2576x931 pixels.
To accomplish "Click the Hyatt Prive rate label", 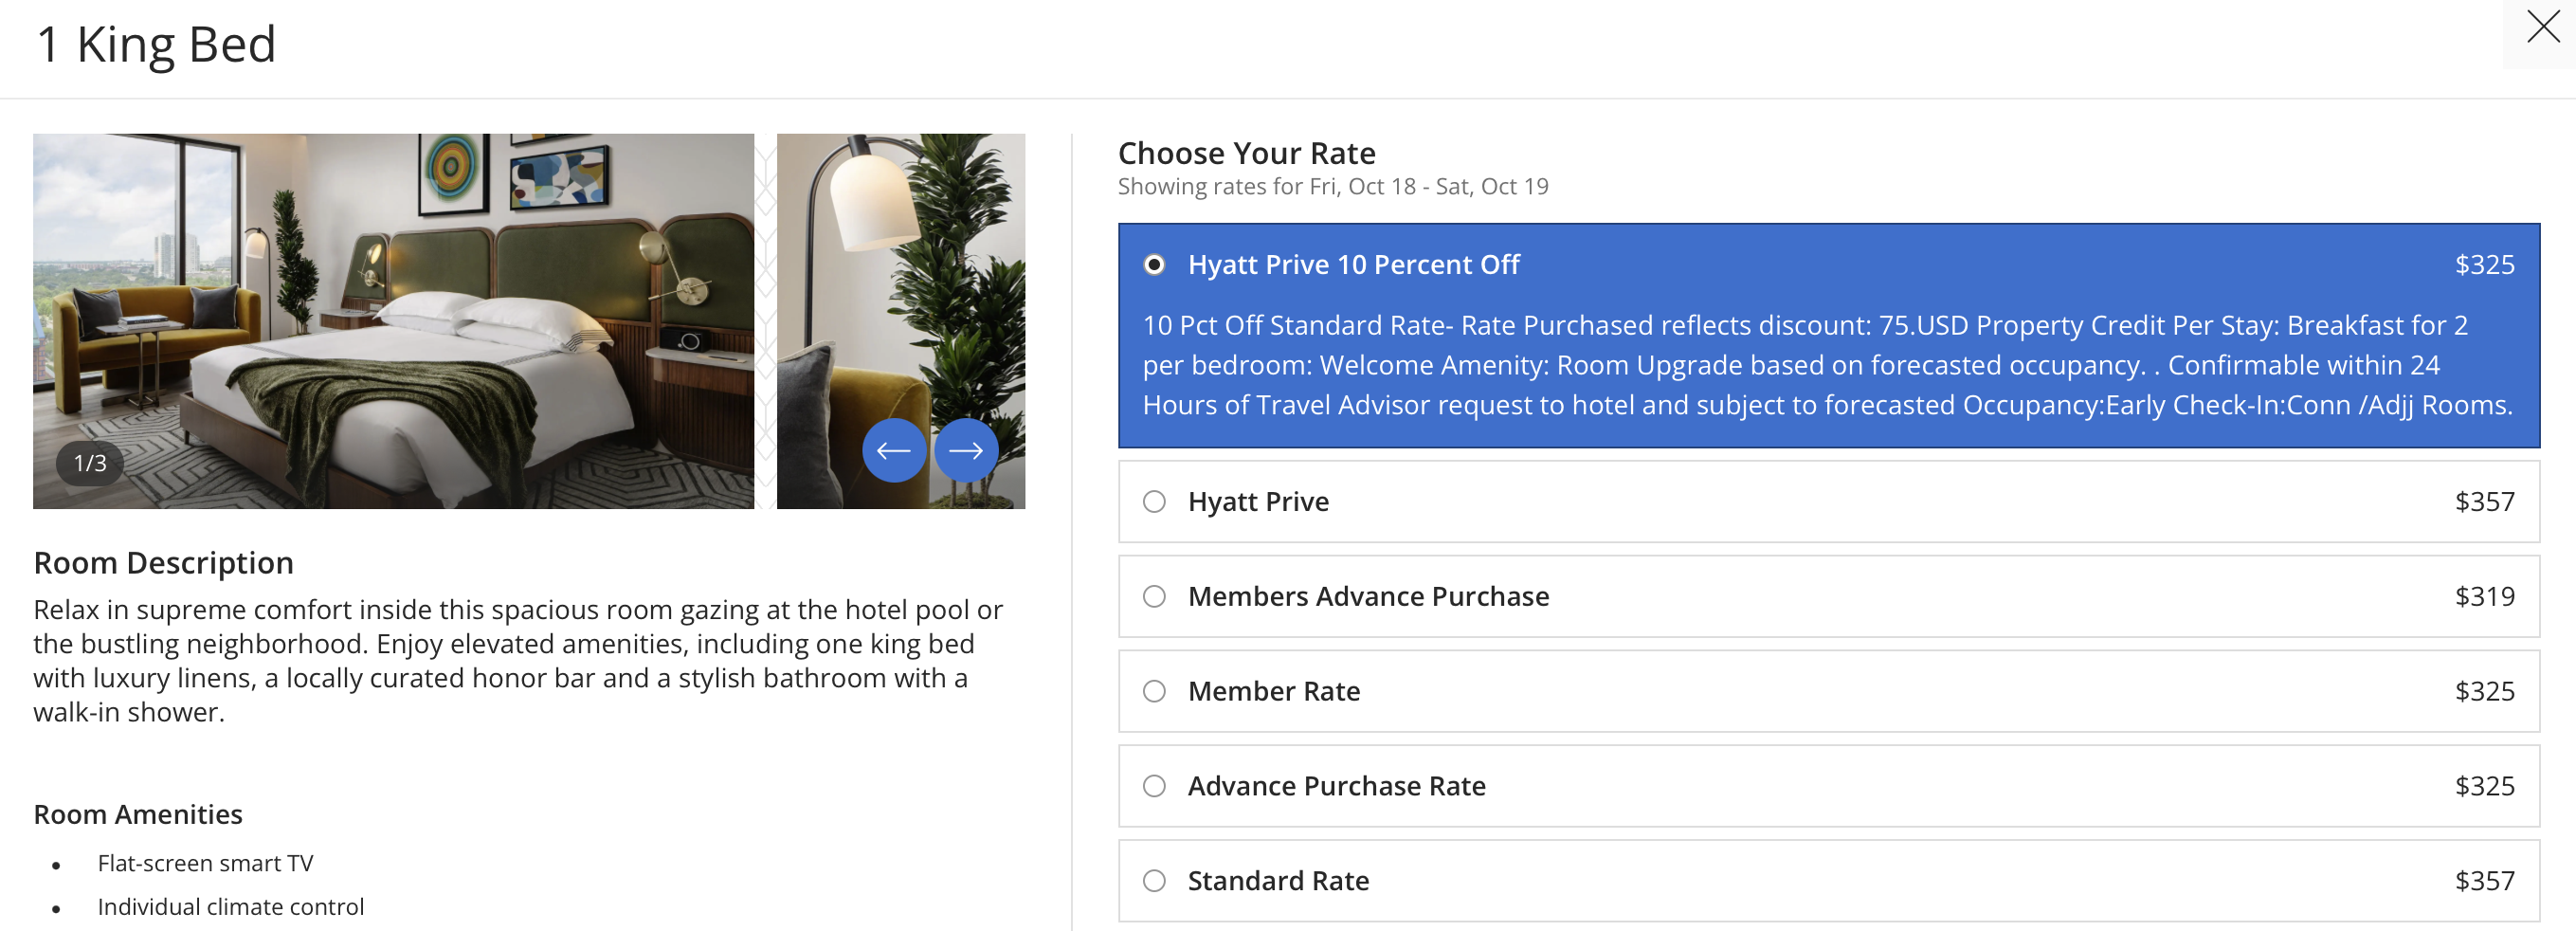I will (x=1258, y=502).
